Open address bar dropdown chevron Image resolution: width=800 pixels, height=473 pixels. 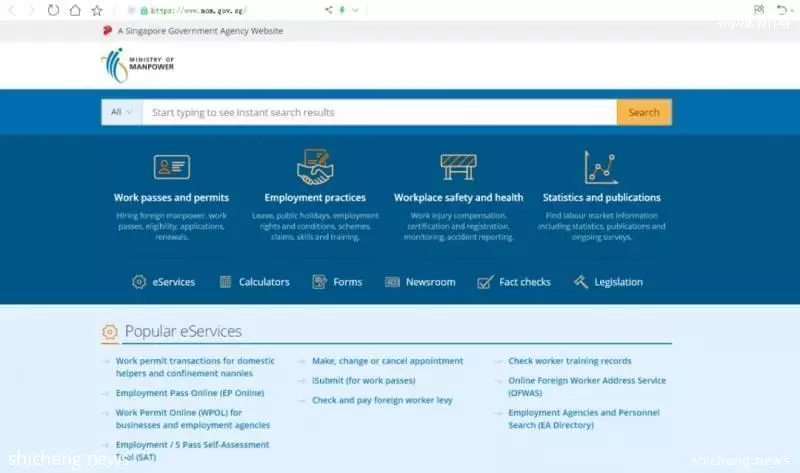(x=356, y=10)
